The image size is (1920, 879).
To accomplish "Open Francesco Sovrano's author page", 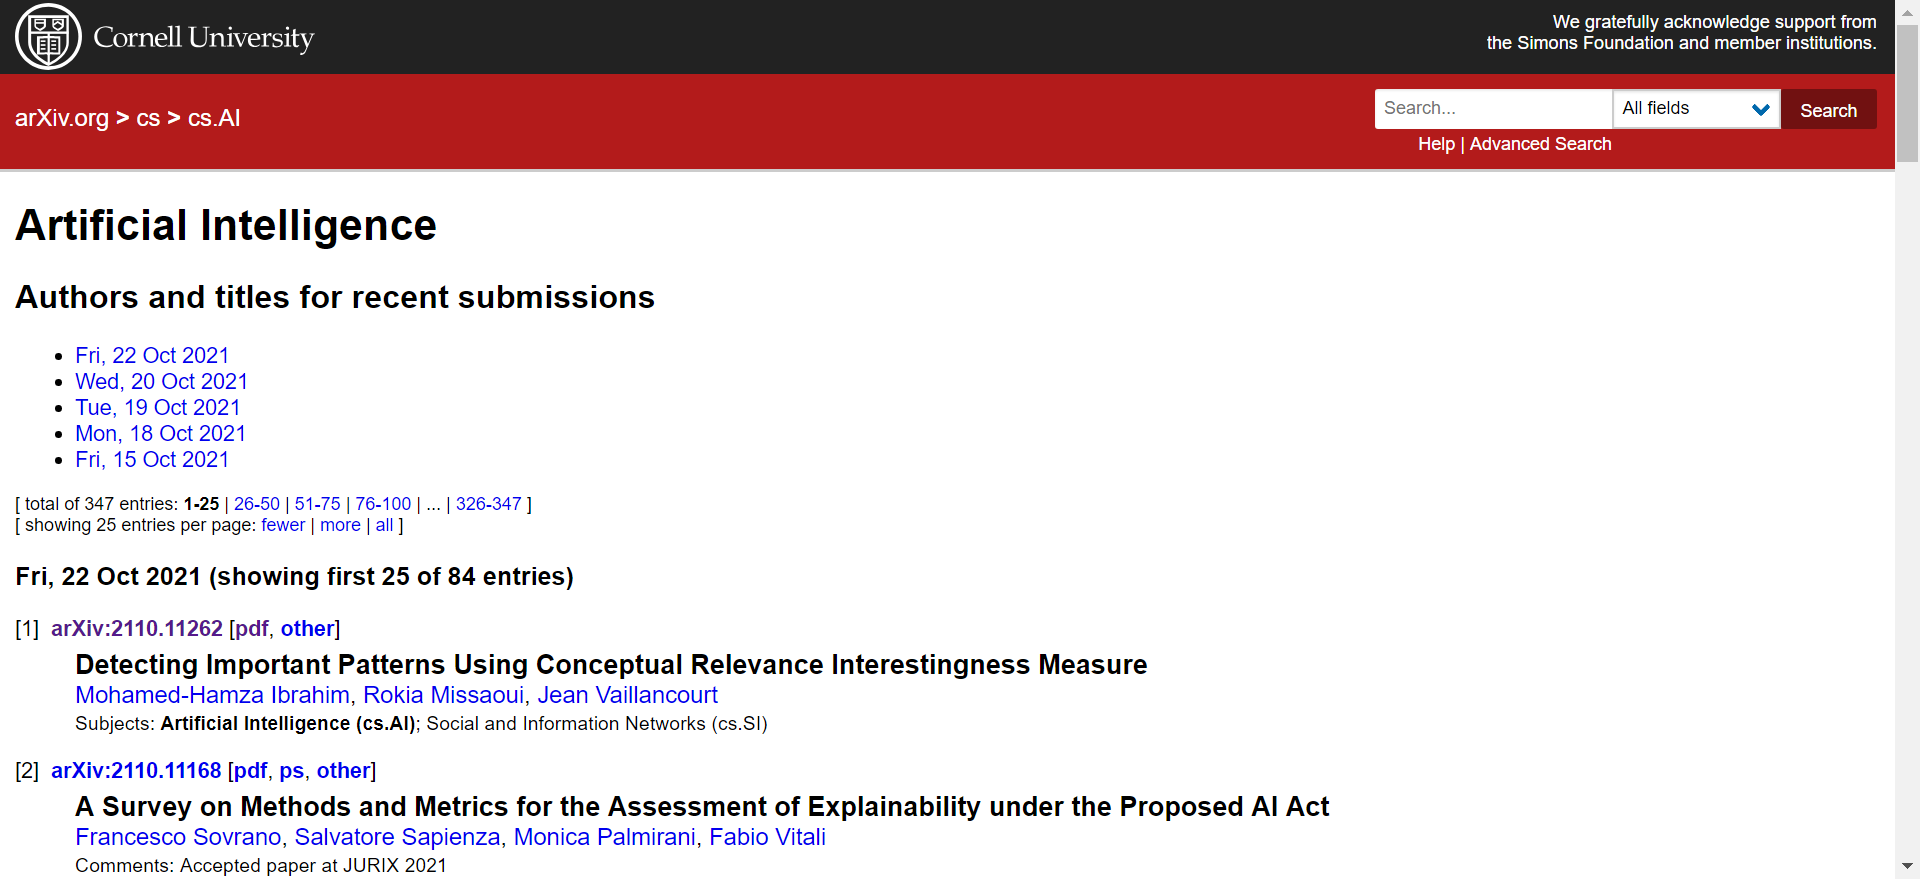I will (x=177, y=837).
